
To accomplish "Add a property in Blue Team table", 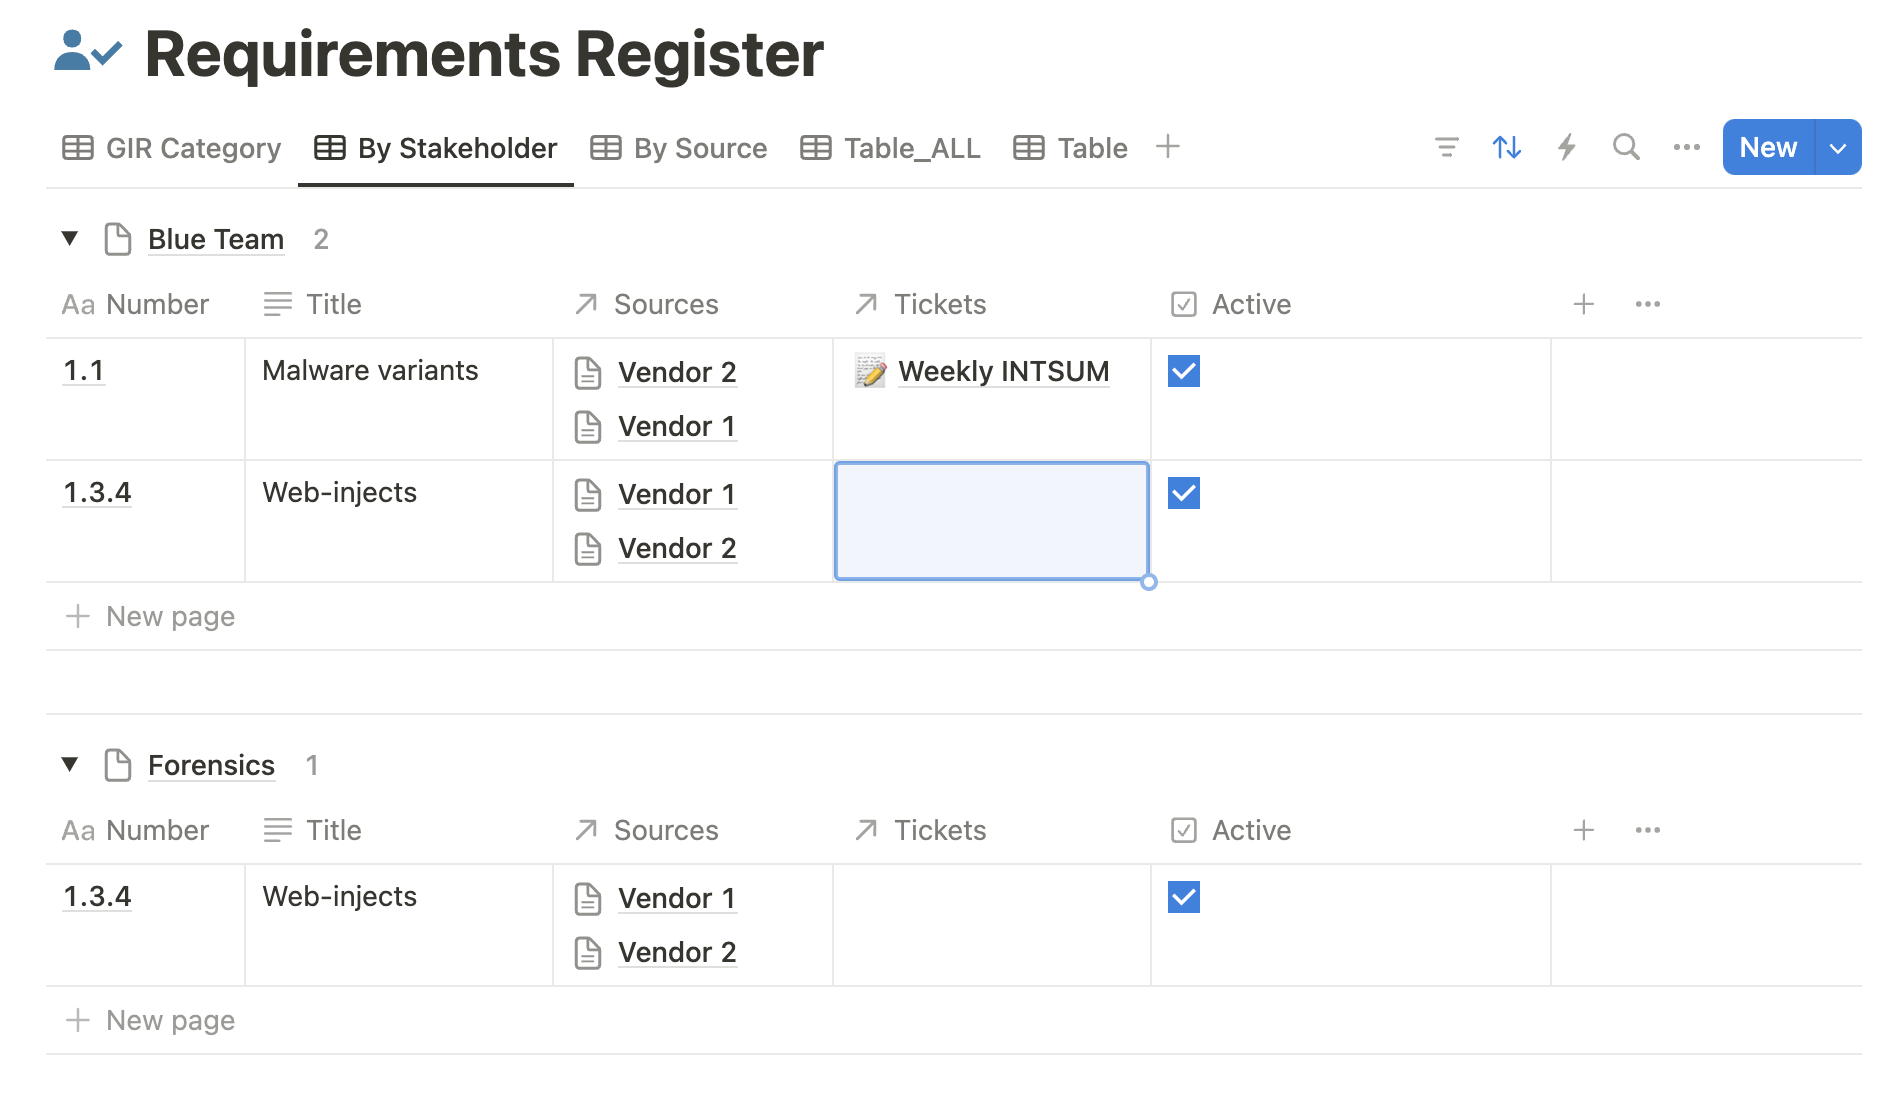I will tap(1583, 304).
